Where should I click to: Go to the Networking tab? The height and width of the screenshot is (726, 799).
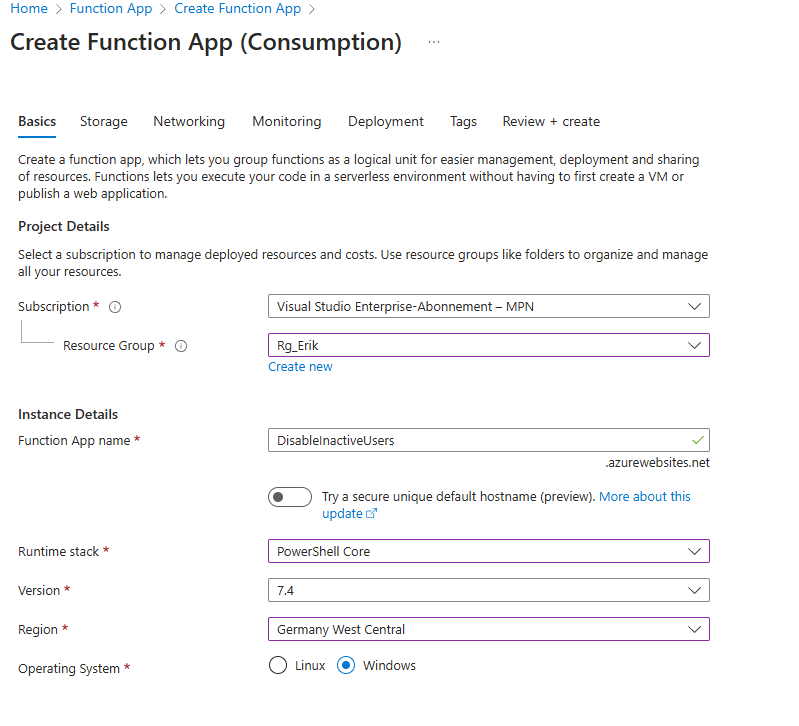pyautogui.click(x=189, y=122)
